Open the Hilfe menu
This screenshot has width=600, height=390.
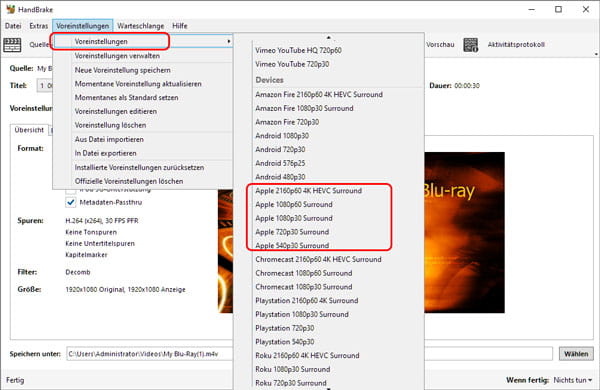pyautogui.click(x=179, y=26)
